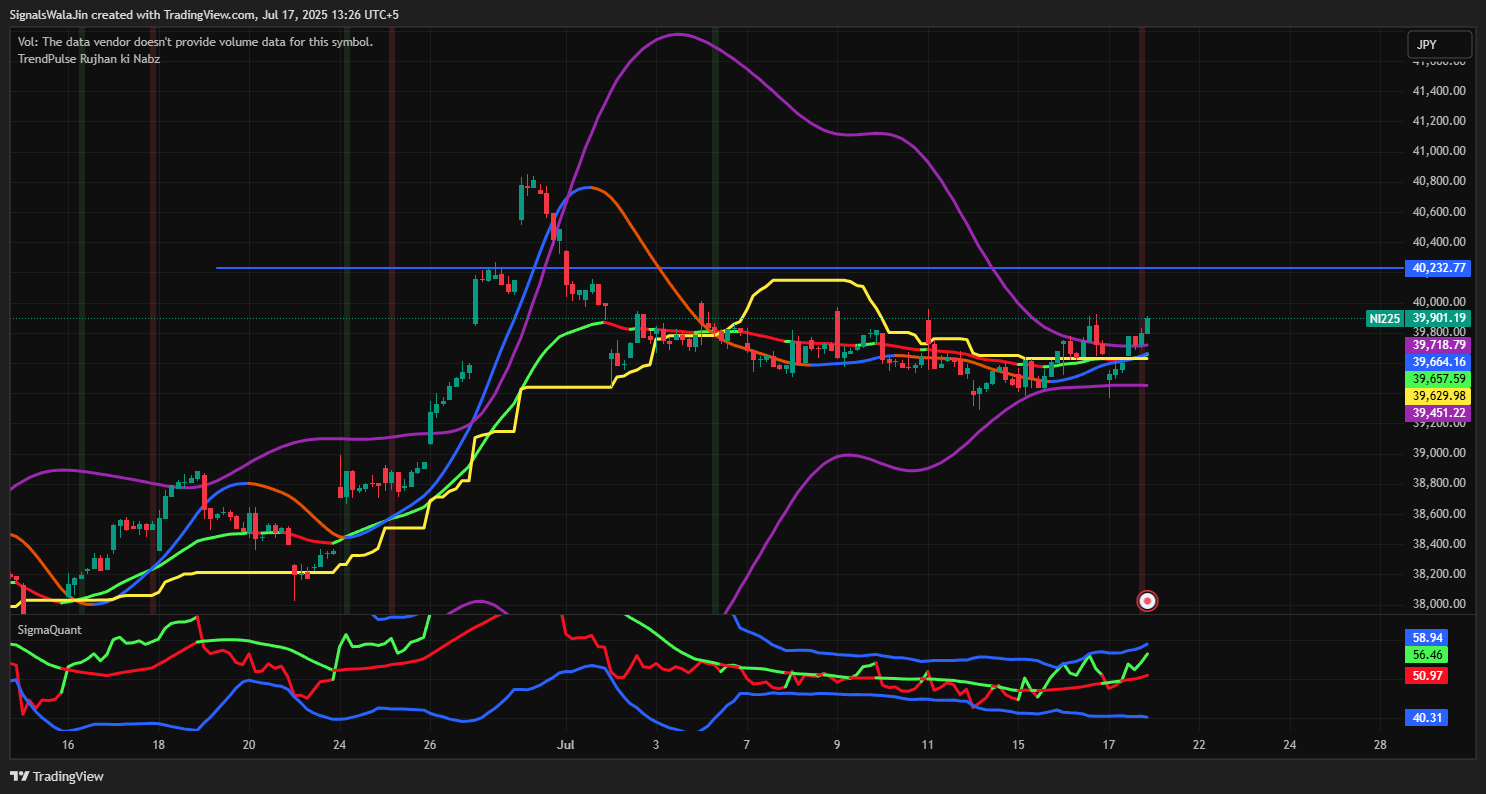Click date 7 on the time axis

(746, 745)
